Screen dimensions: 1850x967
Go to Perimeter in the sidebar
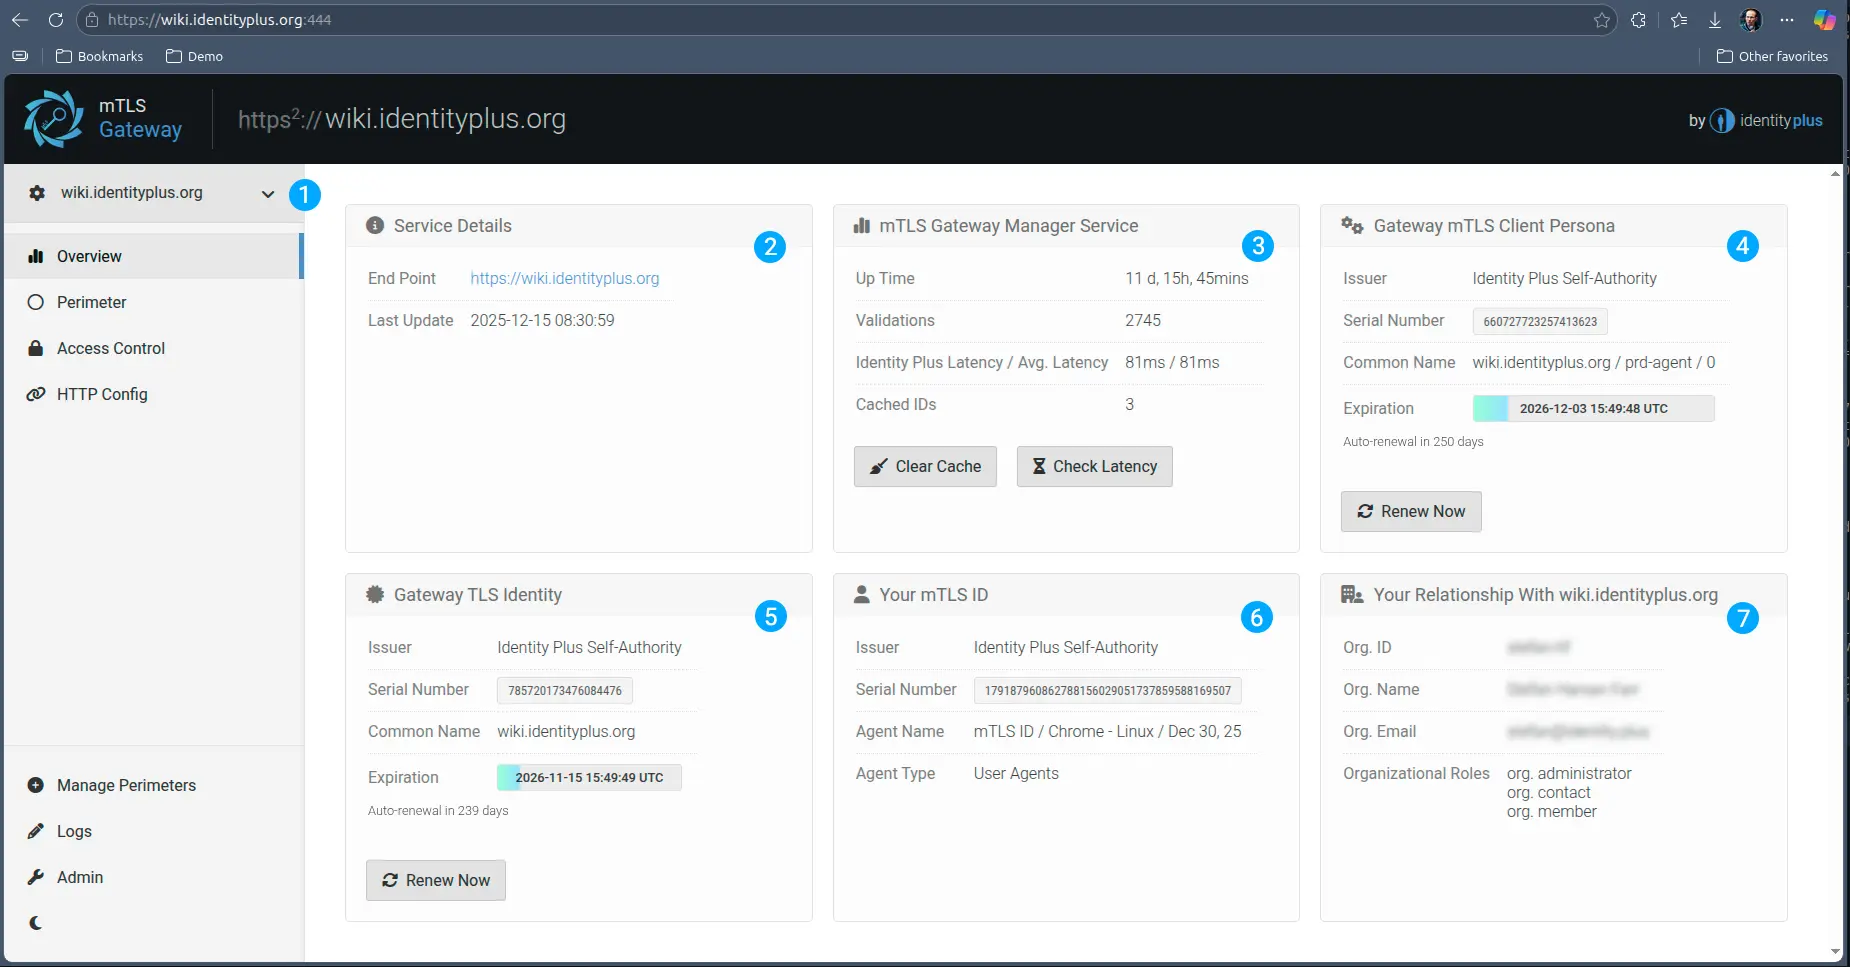pos(91,303)
